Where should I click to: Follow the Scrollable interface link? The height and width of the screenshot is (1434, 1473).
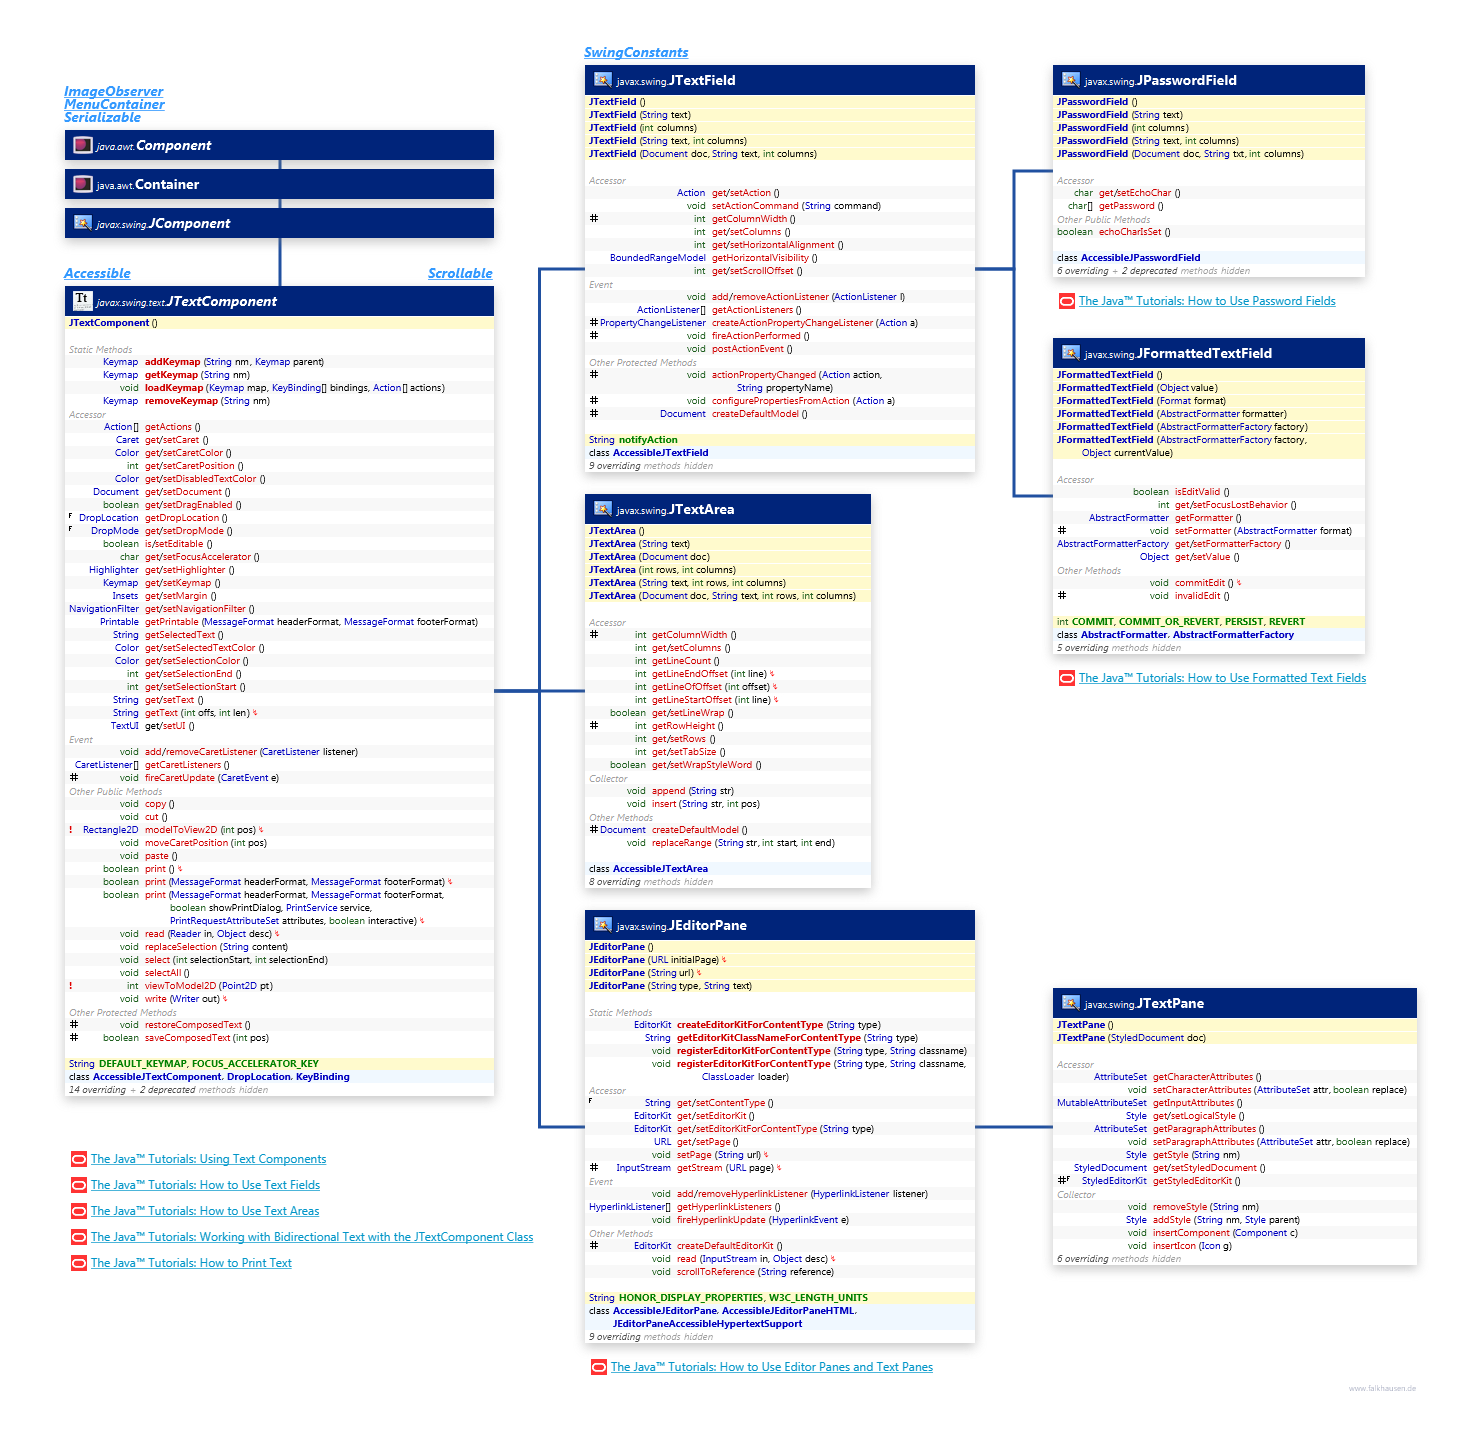460,273
